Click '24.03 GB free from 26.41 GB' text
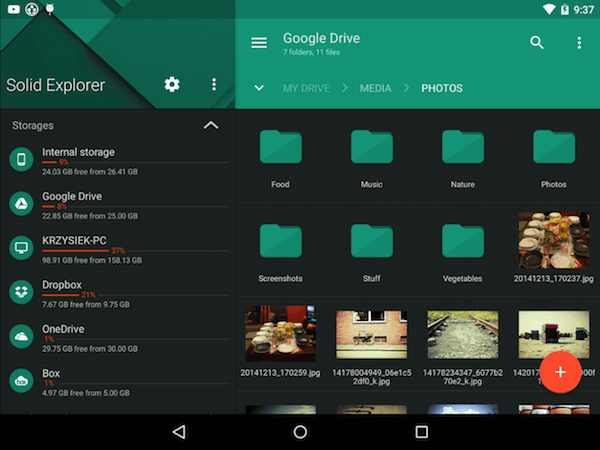The image size is (600, 450). click(90, 172)
